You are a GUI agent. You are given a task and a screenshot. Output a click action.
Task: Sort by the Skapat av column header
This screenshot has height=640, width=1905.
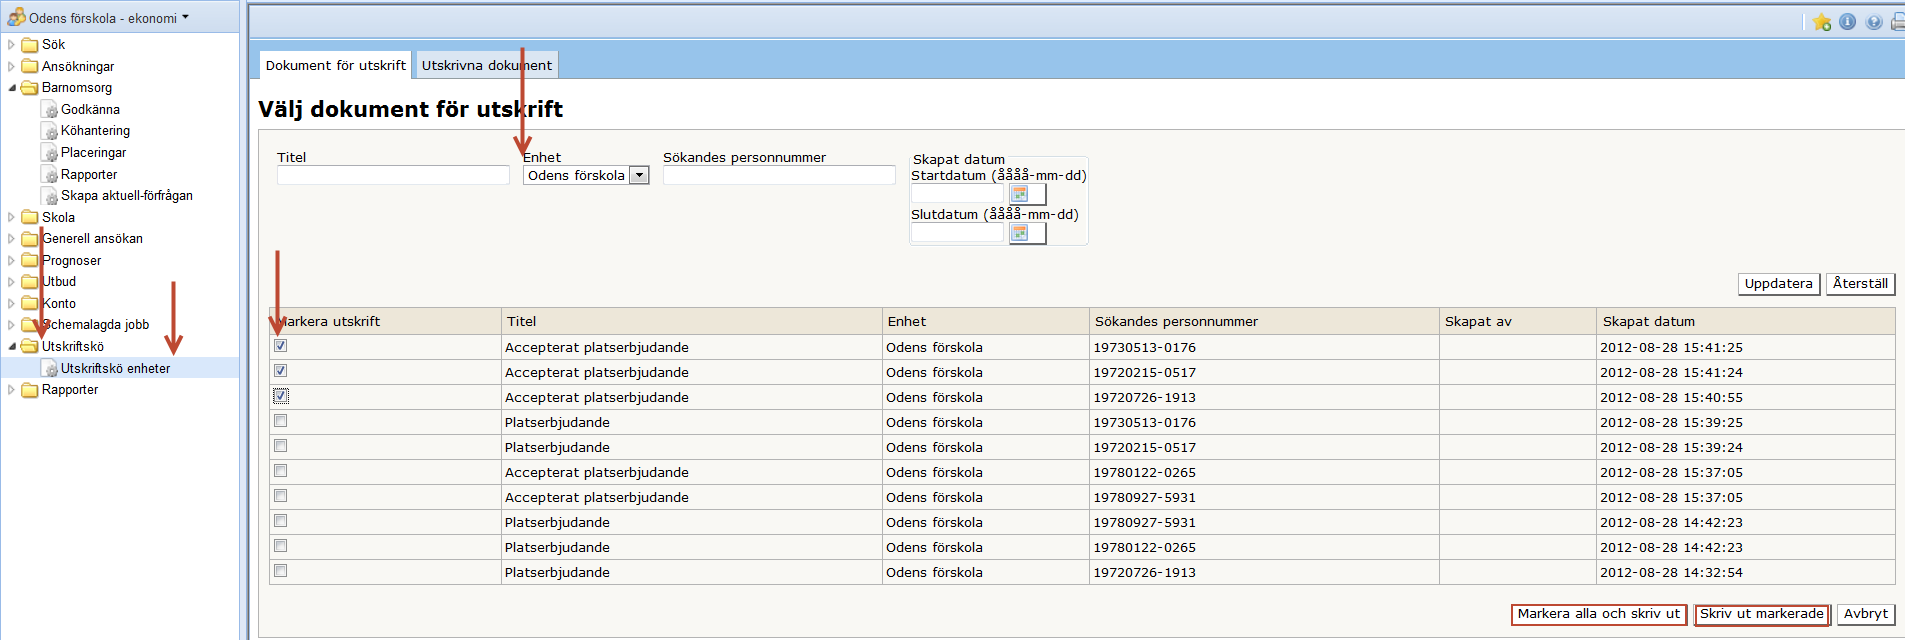click(1478, 322)
